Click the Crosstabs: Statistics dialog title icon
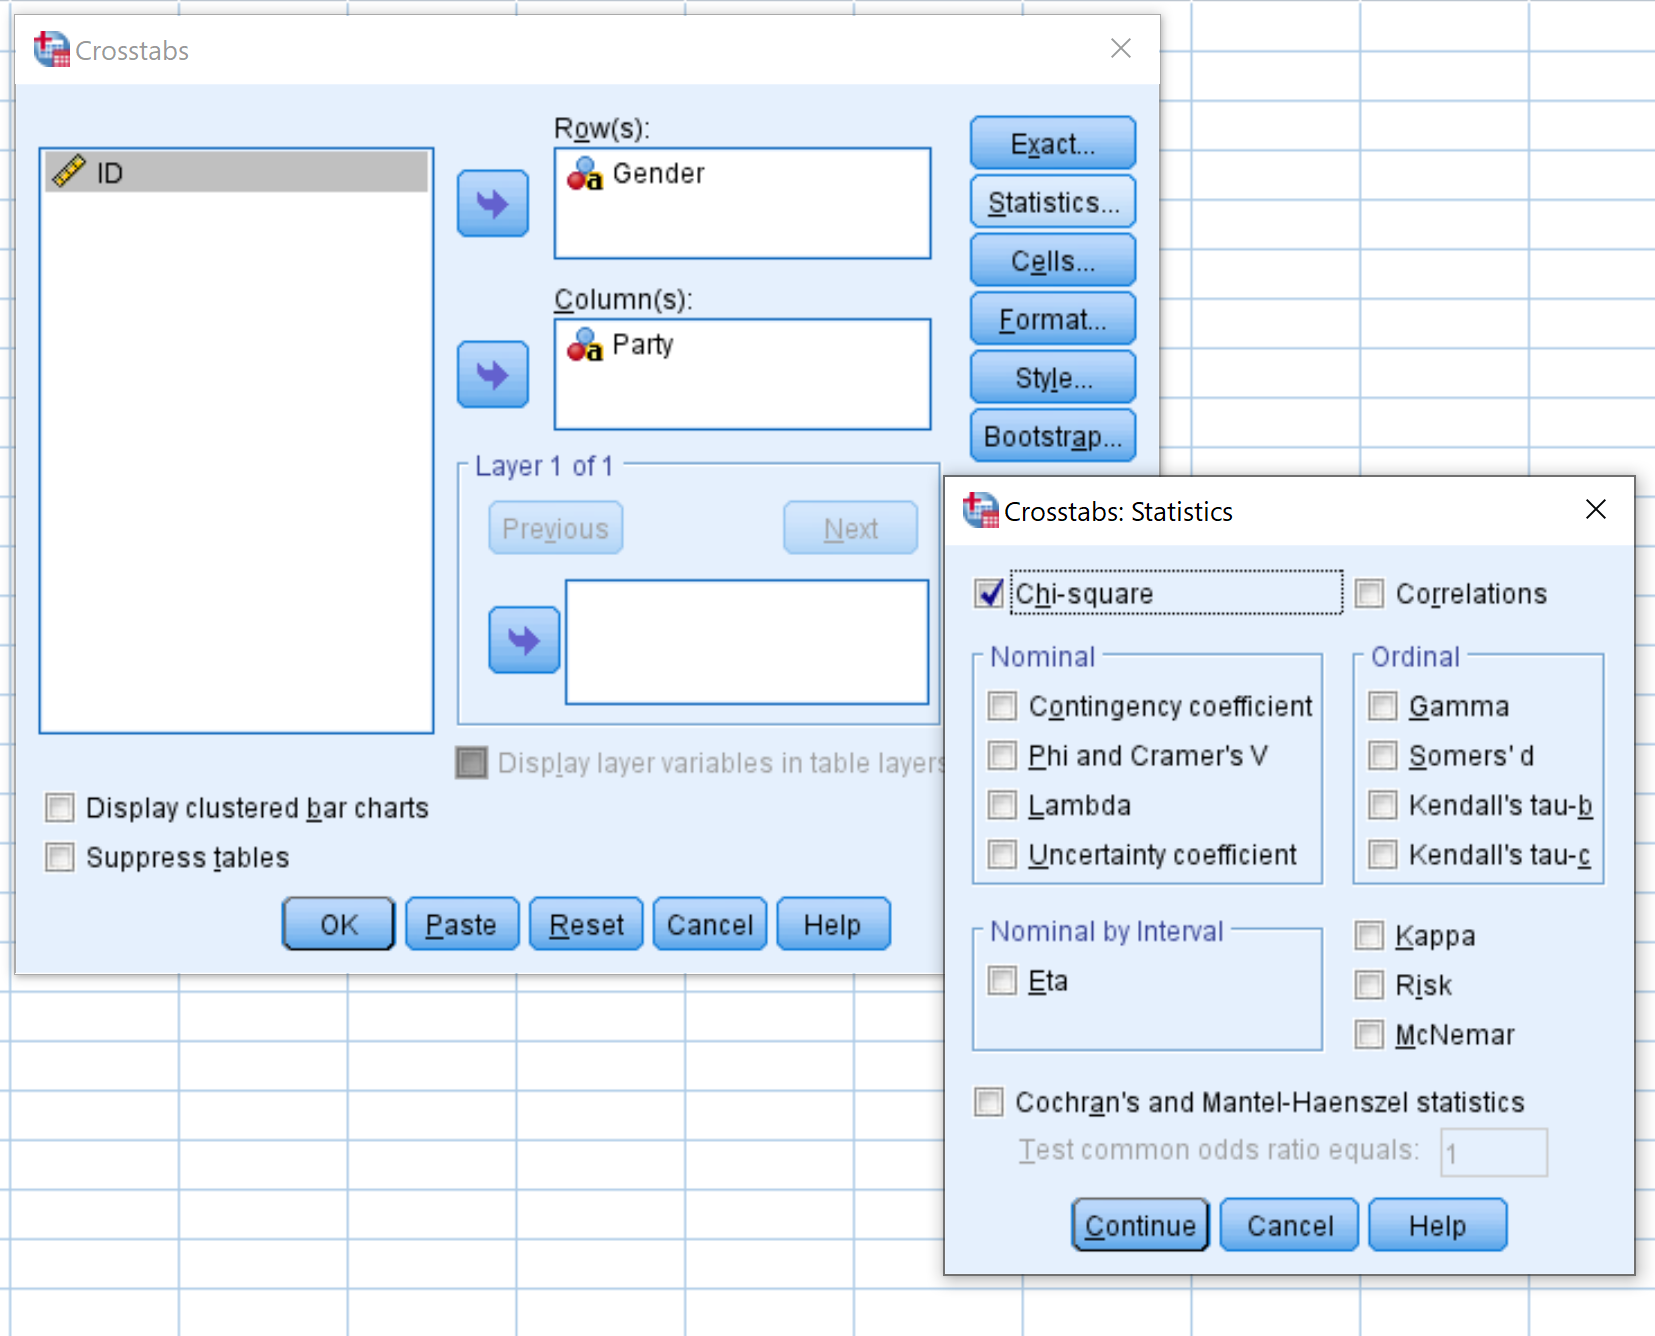Viewport: 1655px width, 1336px height. click(980, 510)
